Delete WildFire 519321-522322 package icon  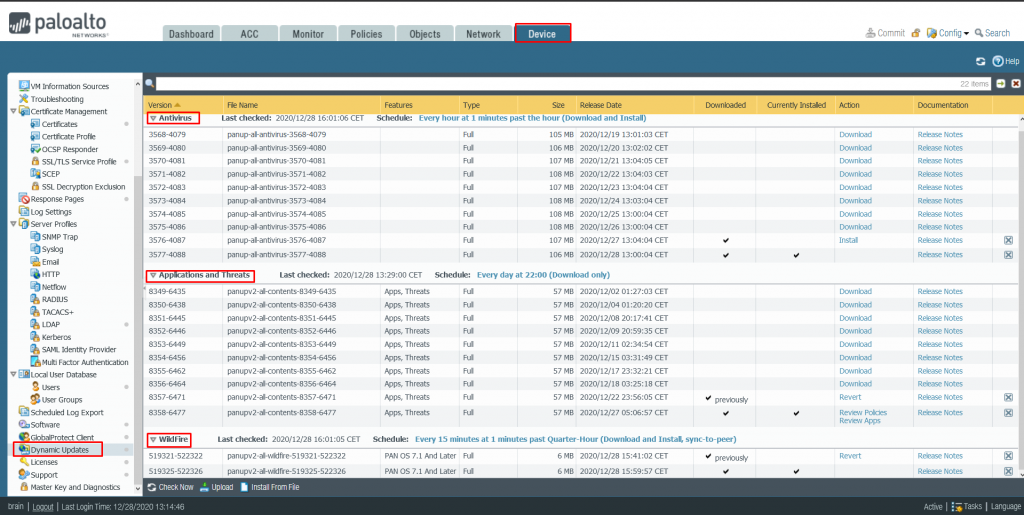point(1008,456)
